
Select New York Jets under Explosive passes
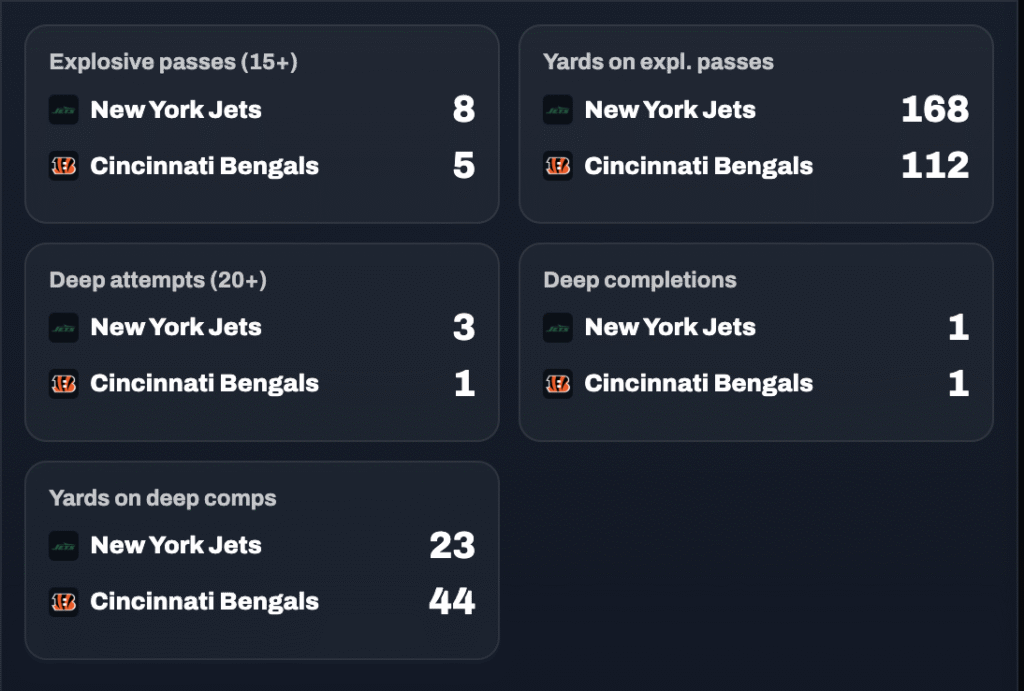coord(176,110)
